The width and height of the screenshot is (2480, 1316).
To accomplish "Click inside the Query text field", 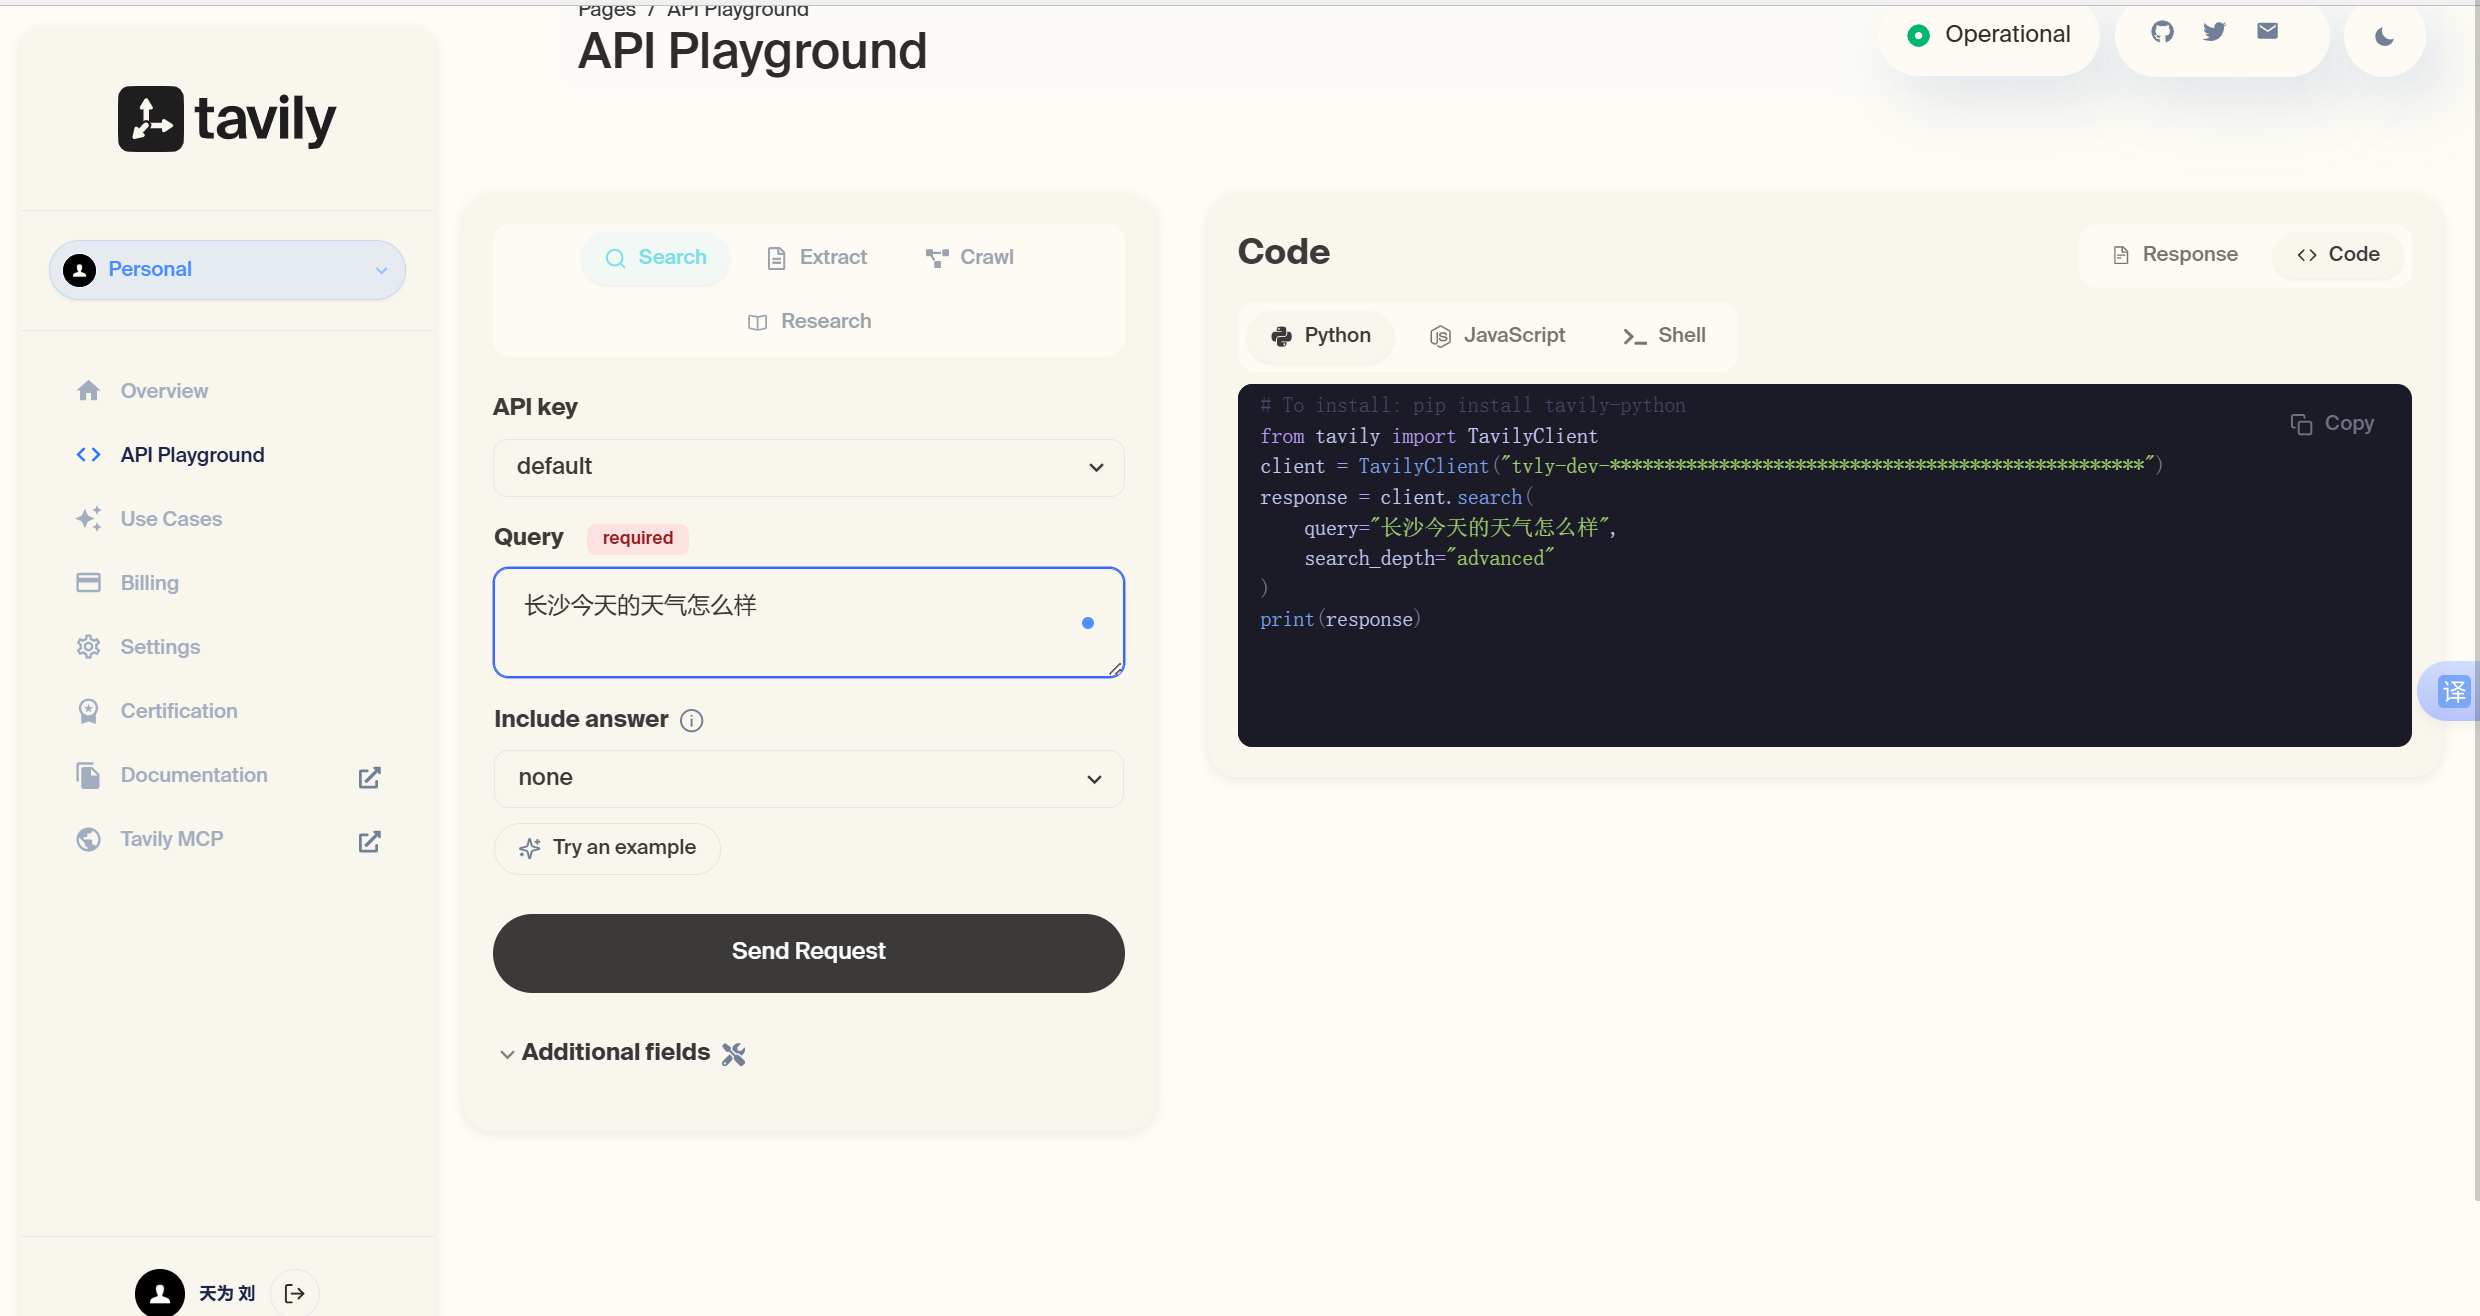I will point(790,622).
